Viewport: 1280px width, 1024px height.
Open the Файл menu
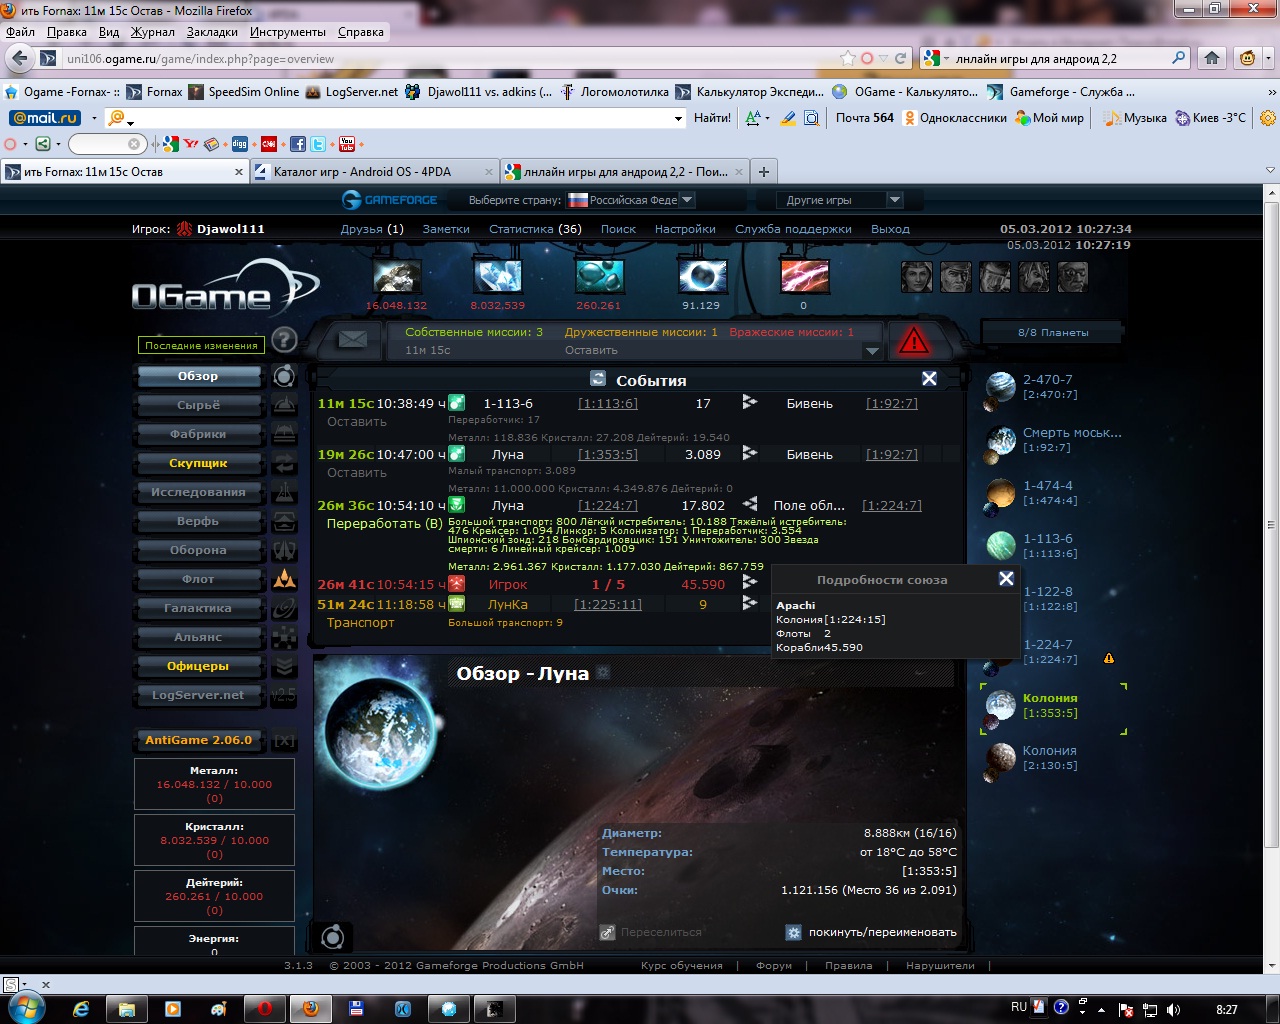pyautogui.click(x=20, y=32)
